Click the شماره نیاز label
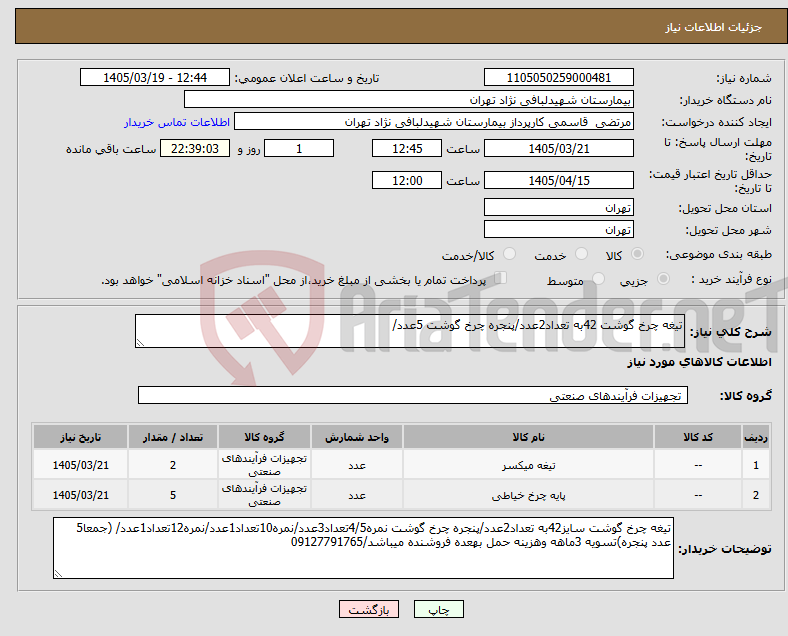 [744, 78]
